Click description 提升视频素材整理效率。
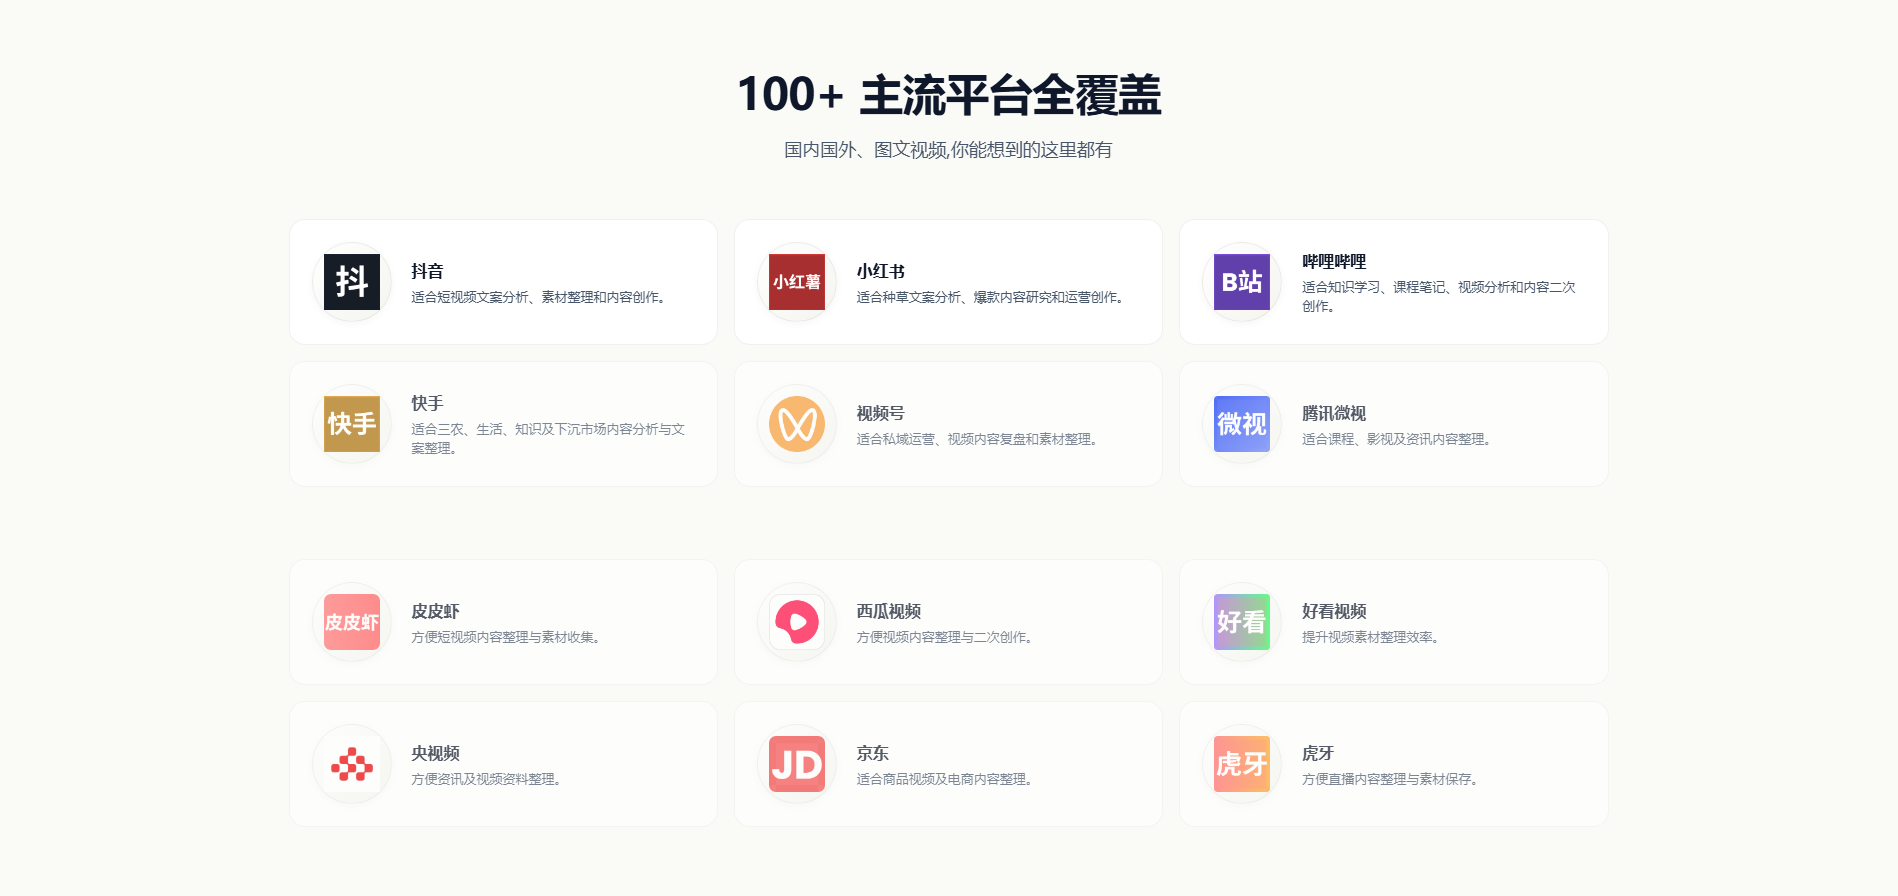Image resolution: width=1898 pixels, height=896 pixels. tap(1373, 637)
